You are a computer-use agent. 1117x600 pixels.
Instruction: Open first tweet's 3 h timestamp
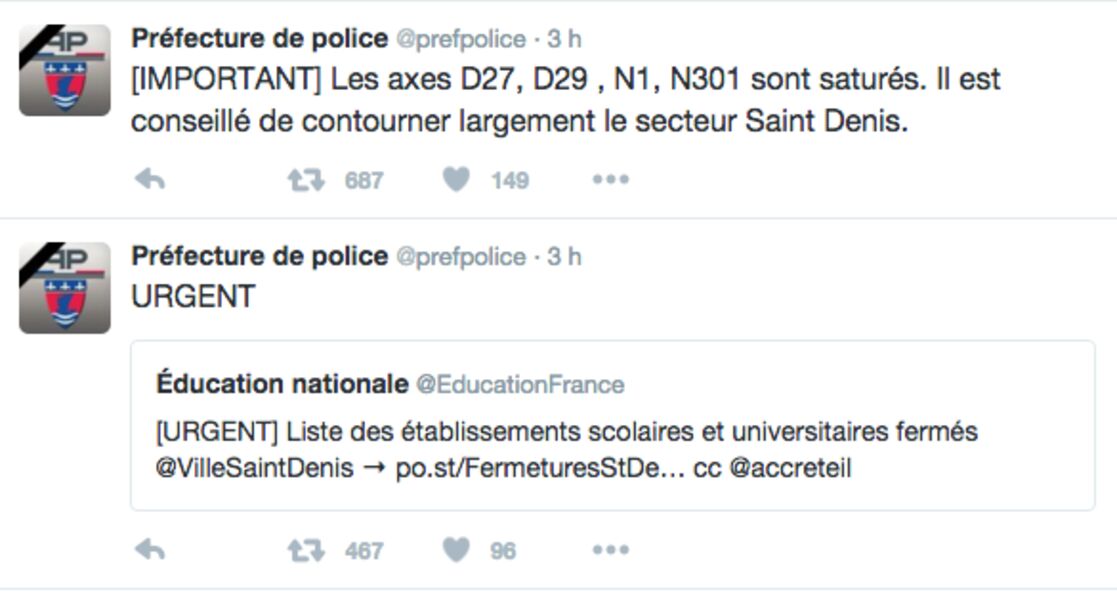(x=564, y=38)
